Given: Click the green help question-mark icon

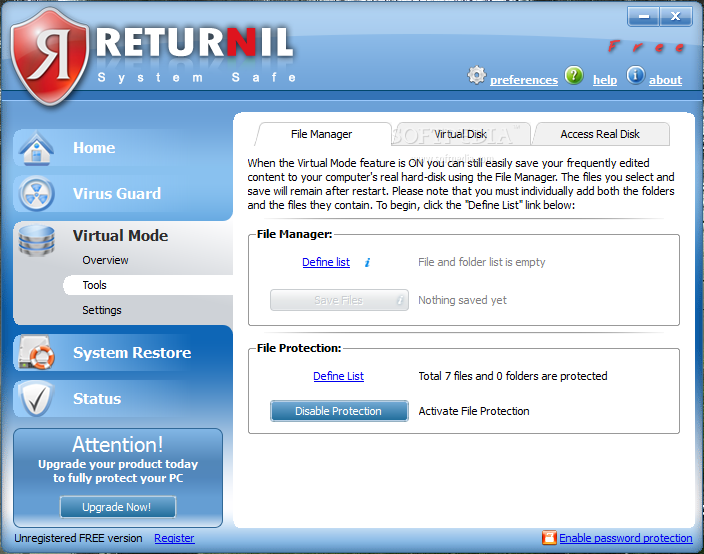Looking at the screenshot, I should (x=574, y=75).
